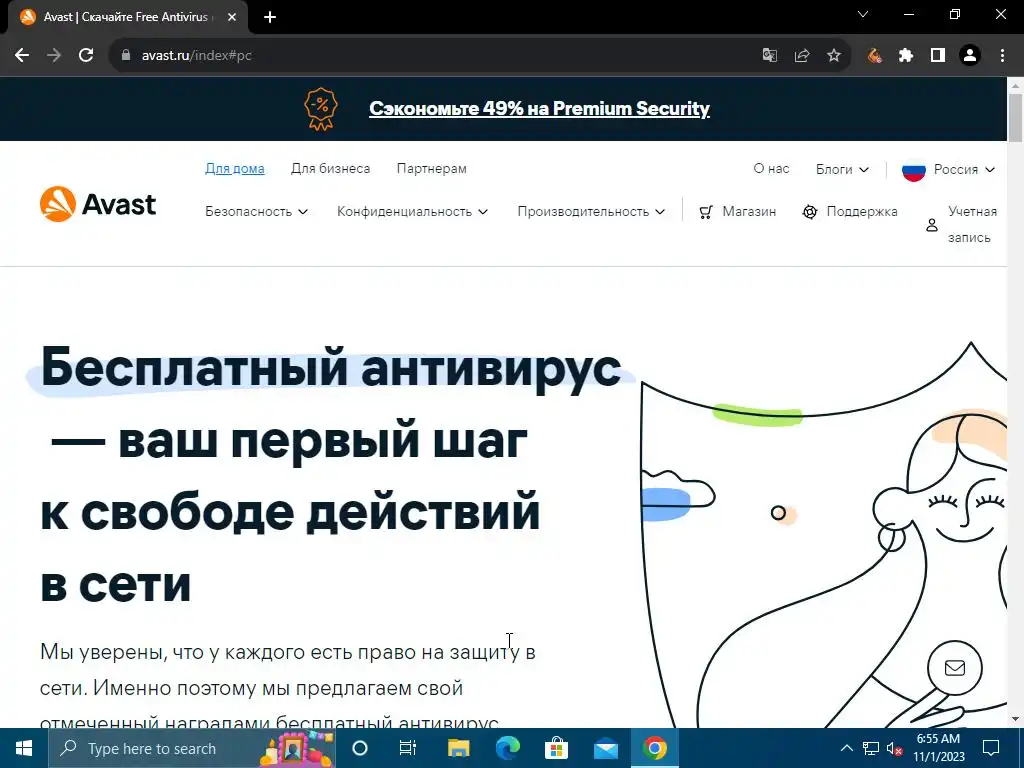
Task: Open the Chrome profile avatar
Action: (970, 56)
